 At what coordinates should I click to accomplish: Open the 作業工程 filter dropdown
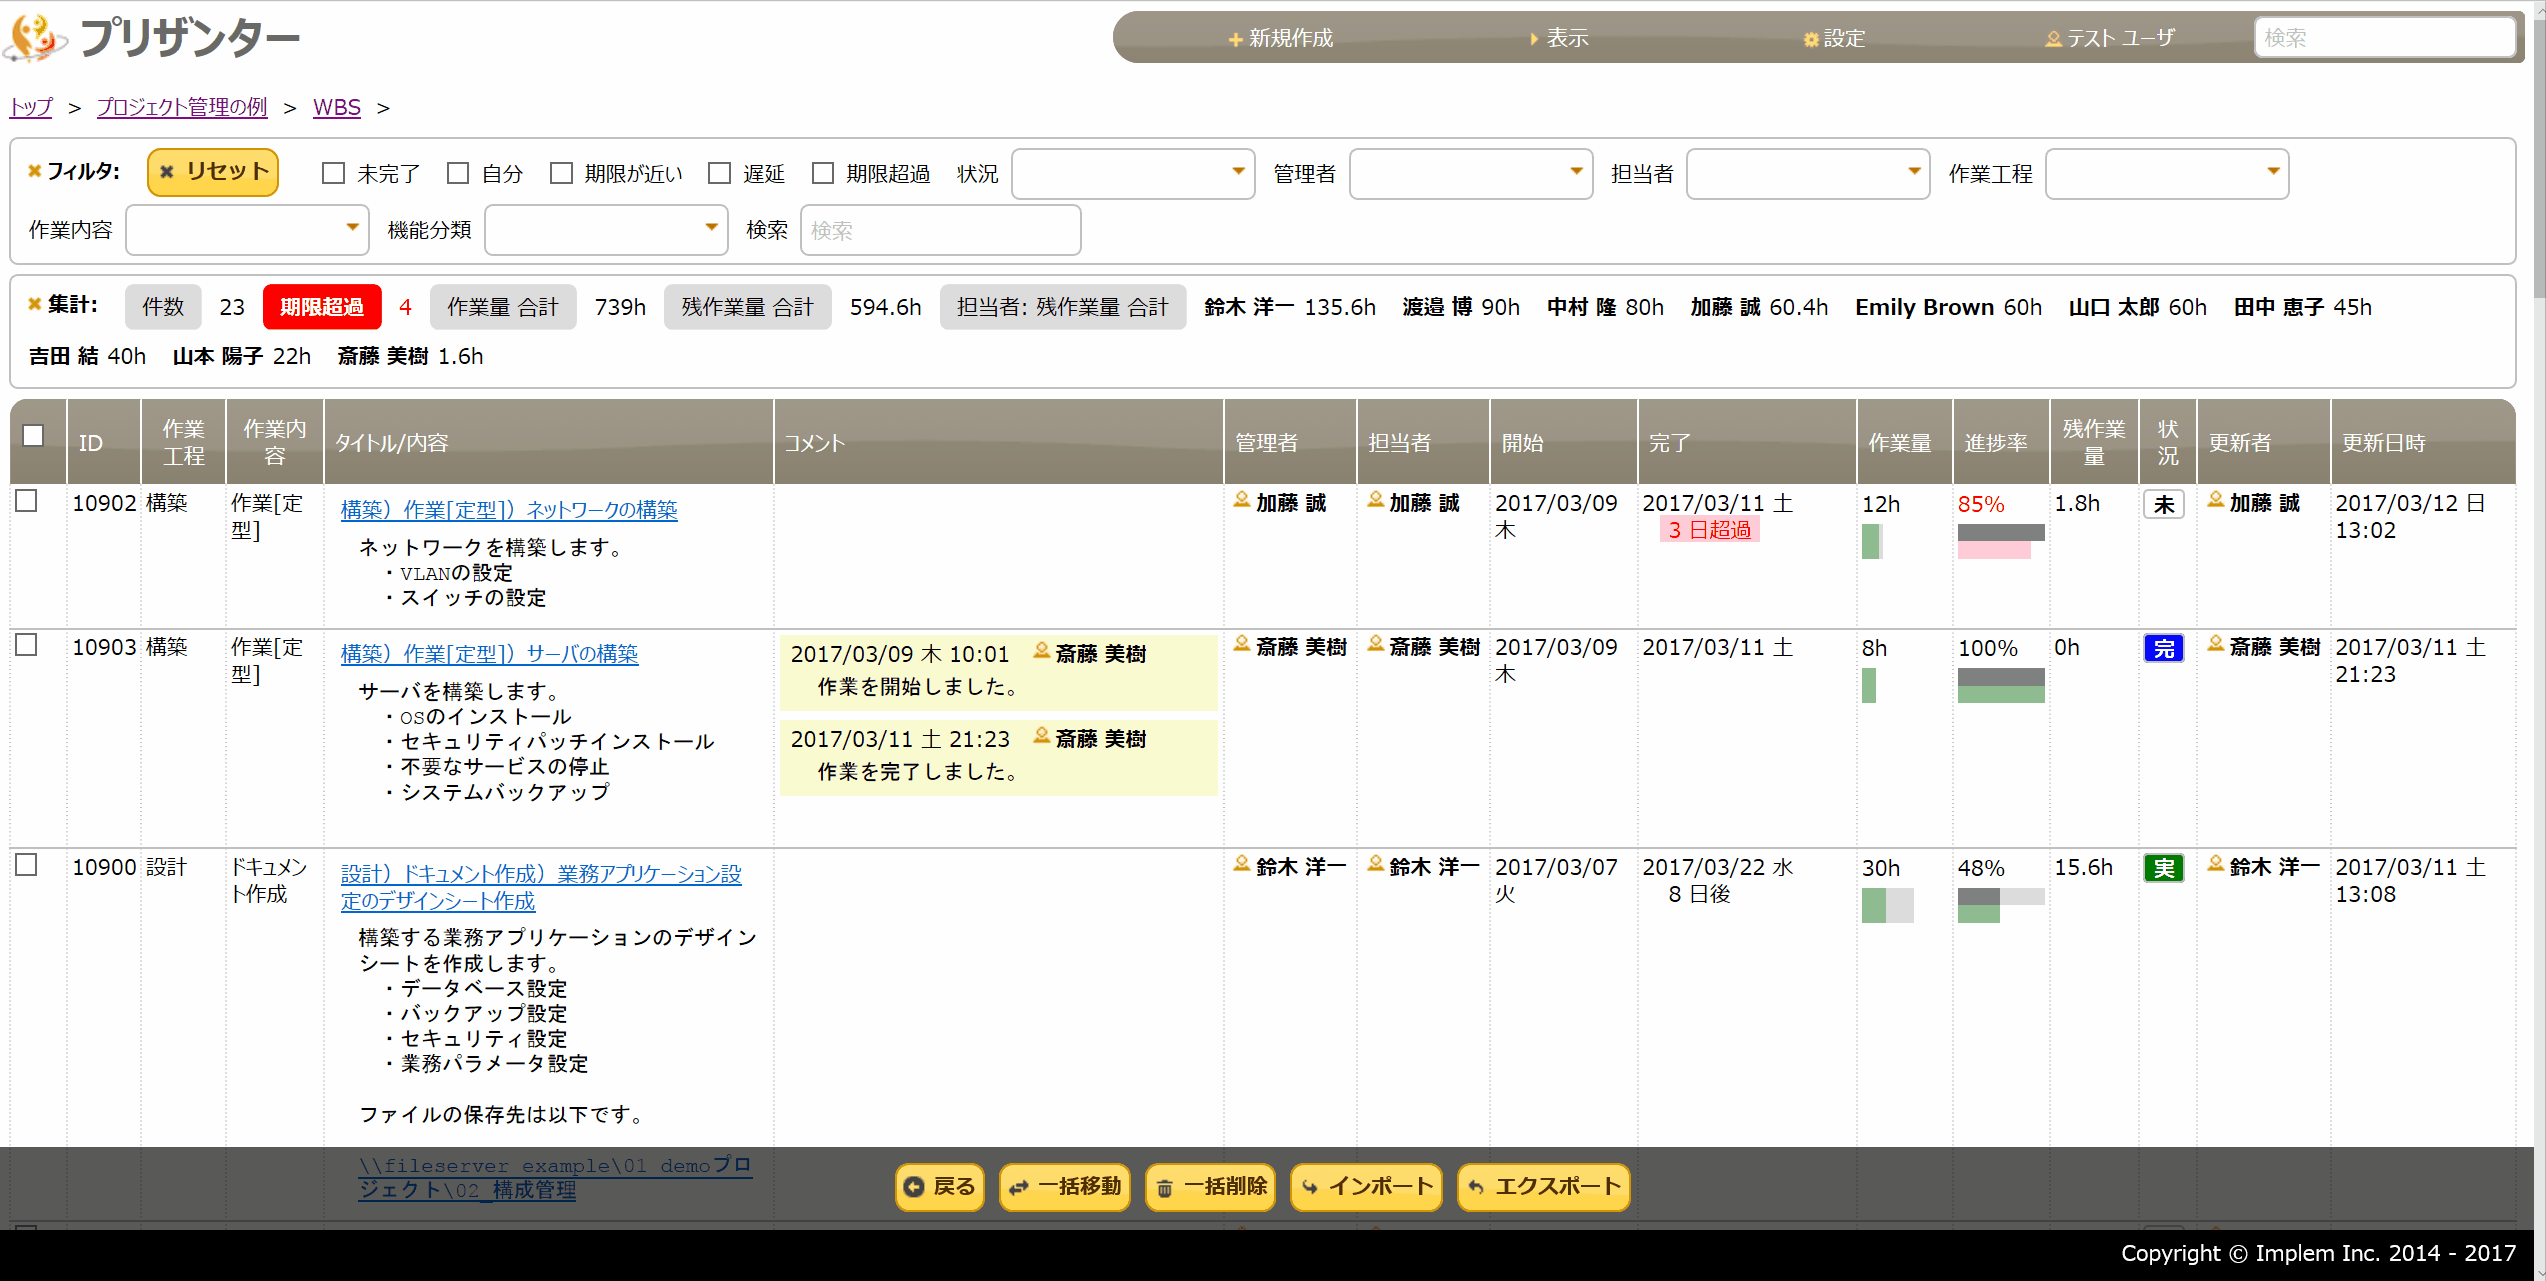pos(2167,174)
